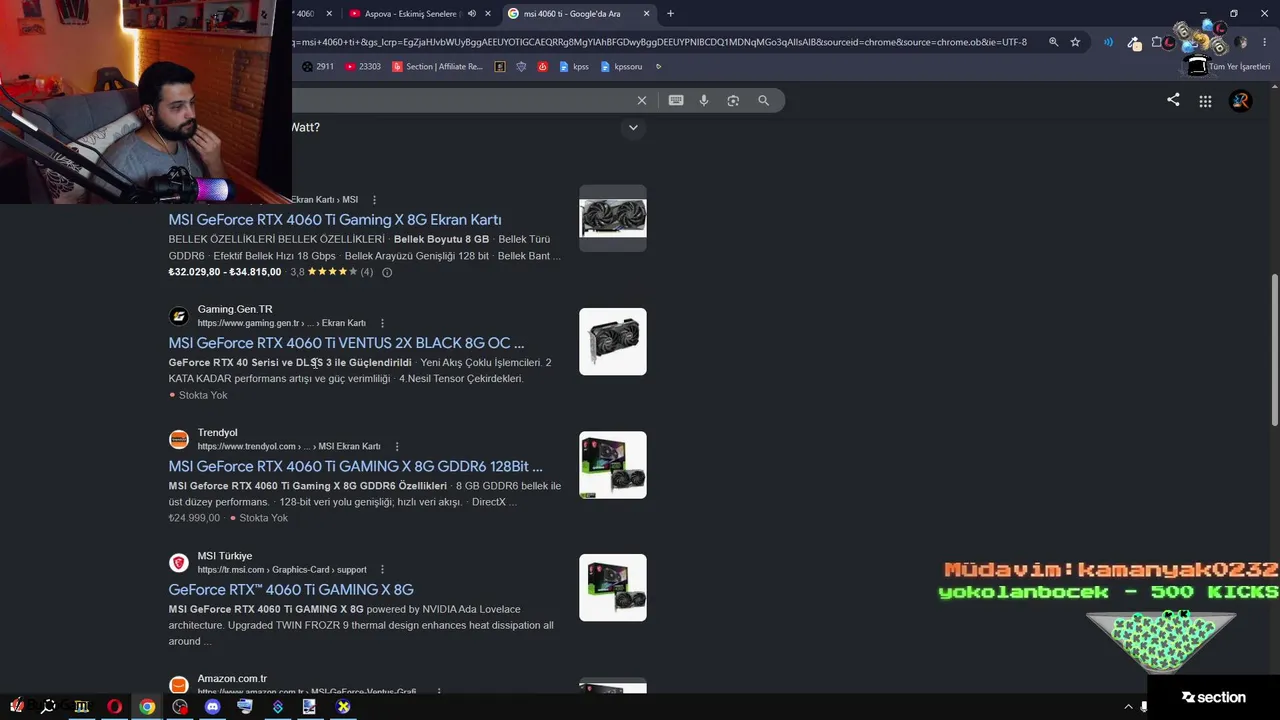1280x720 pixels.
Task: Submit search with the magnifier icon
Action: (764, 100)
